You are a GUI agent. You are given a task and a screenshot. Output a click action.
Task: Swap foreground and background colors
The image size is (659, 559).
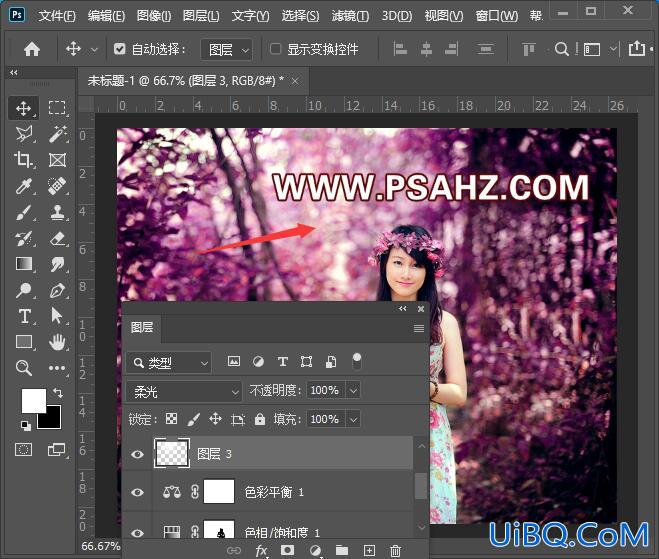click(x=58, y=393)
